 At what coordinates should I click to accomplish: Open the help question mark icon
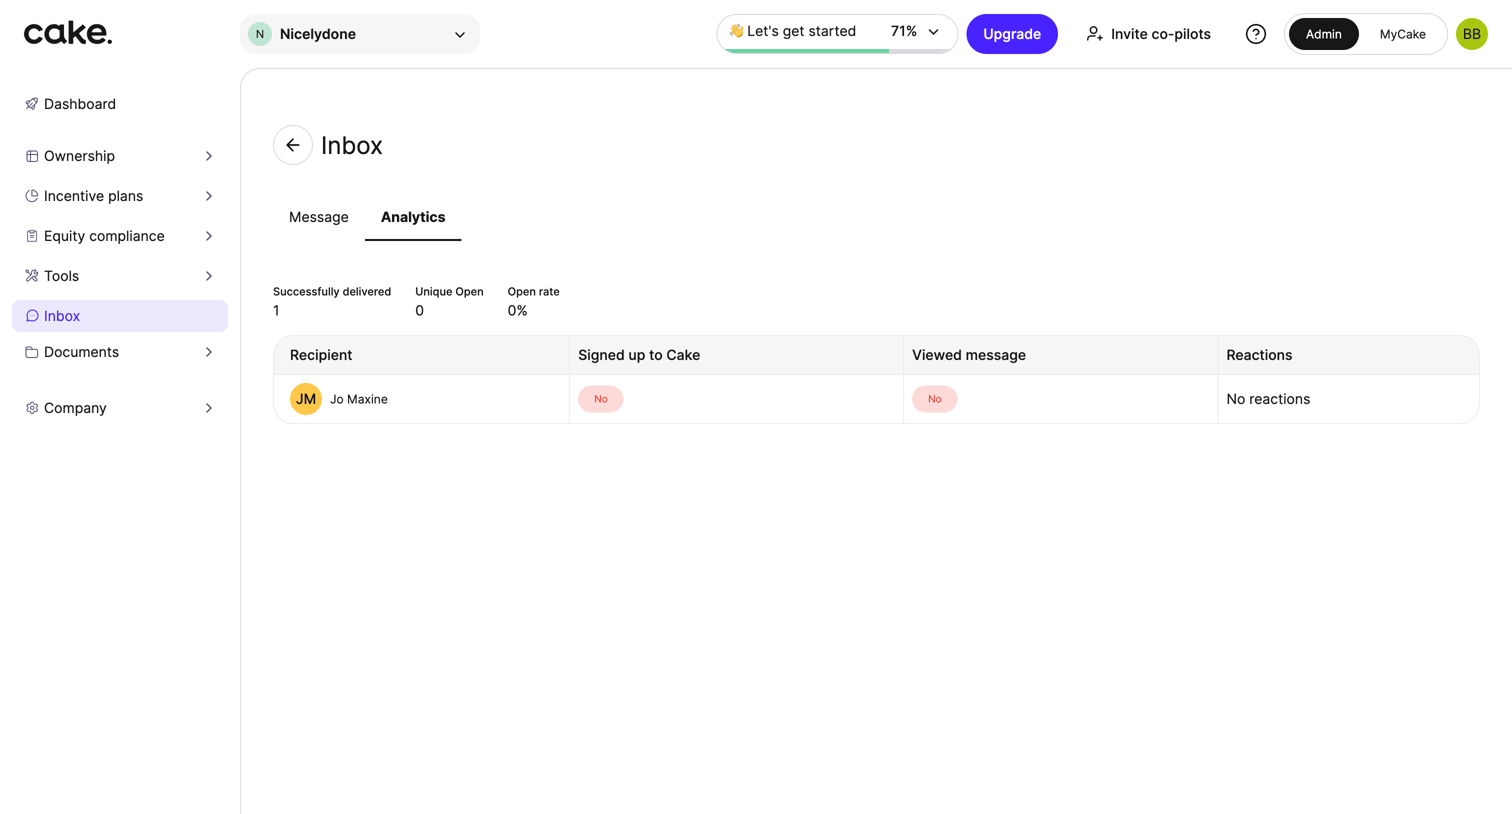(1256, 34)
